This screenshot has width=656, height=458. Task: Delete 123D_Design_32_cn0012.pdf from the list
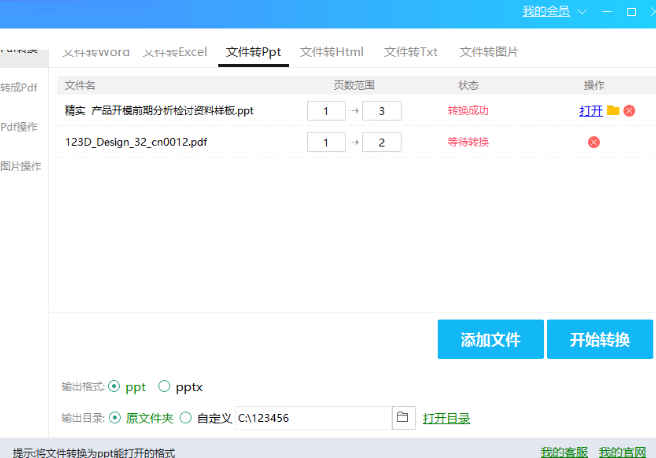click(593, 143)
